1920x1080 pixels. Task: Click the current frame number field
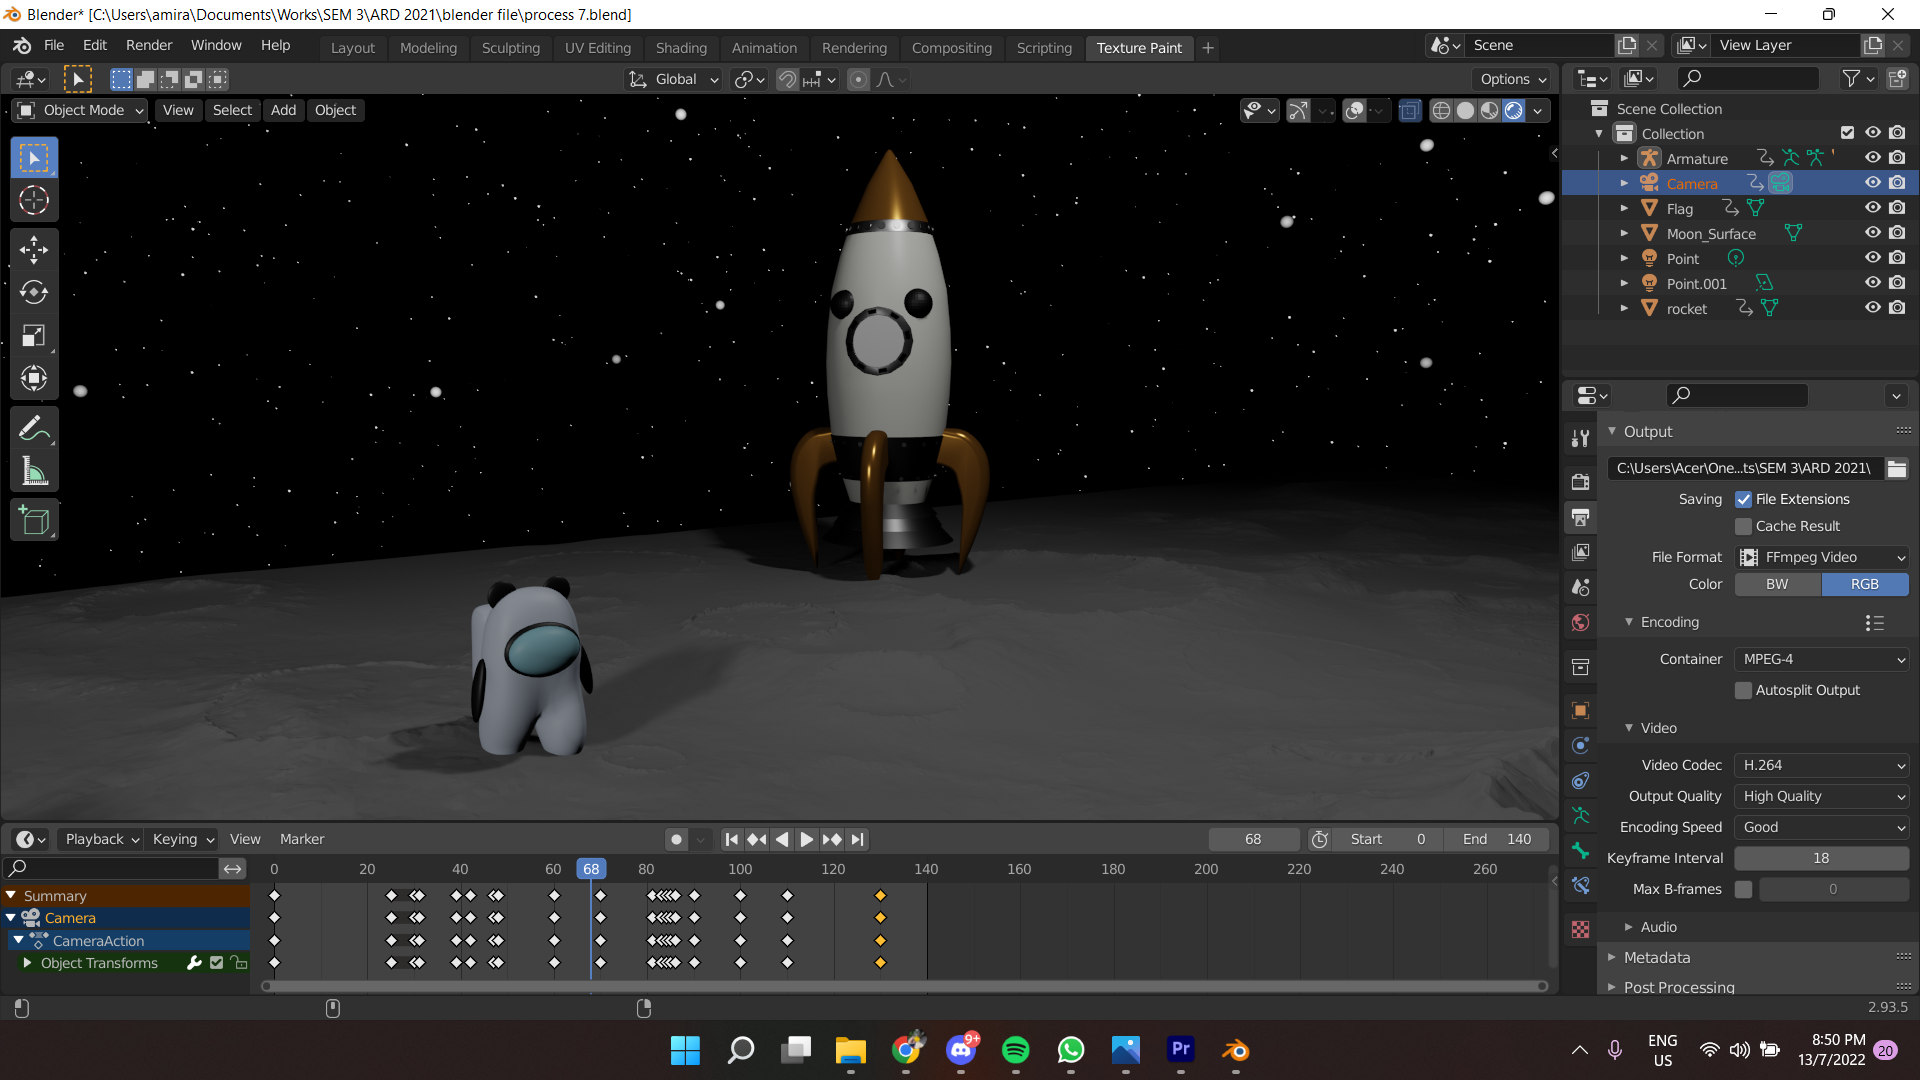1254,839
